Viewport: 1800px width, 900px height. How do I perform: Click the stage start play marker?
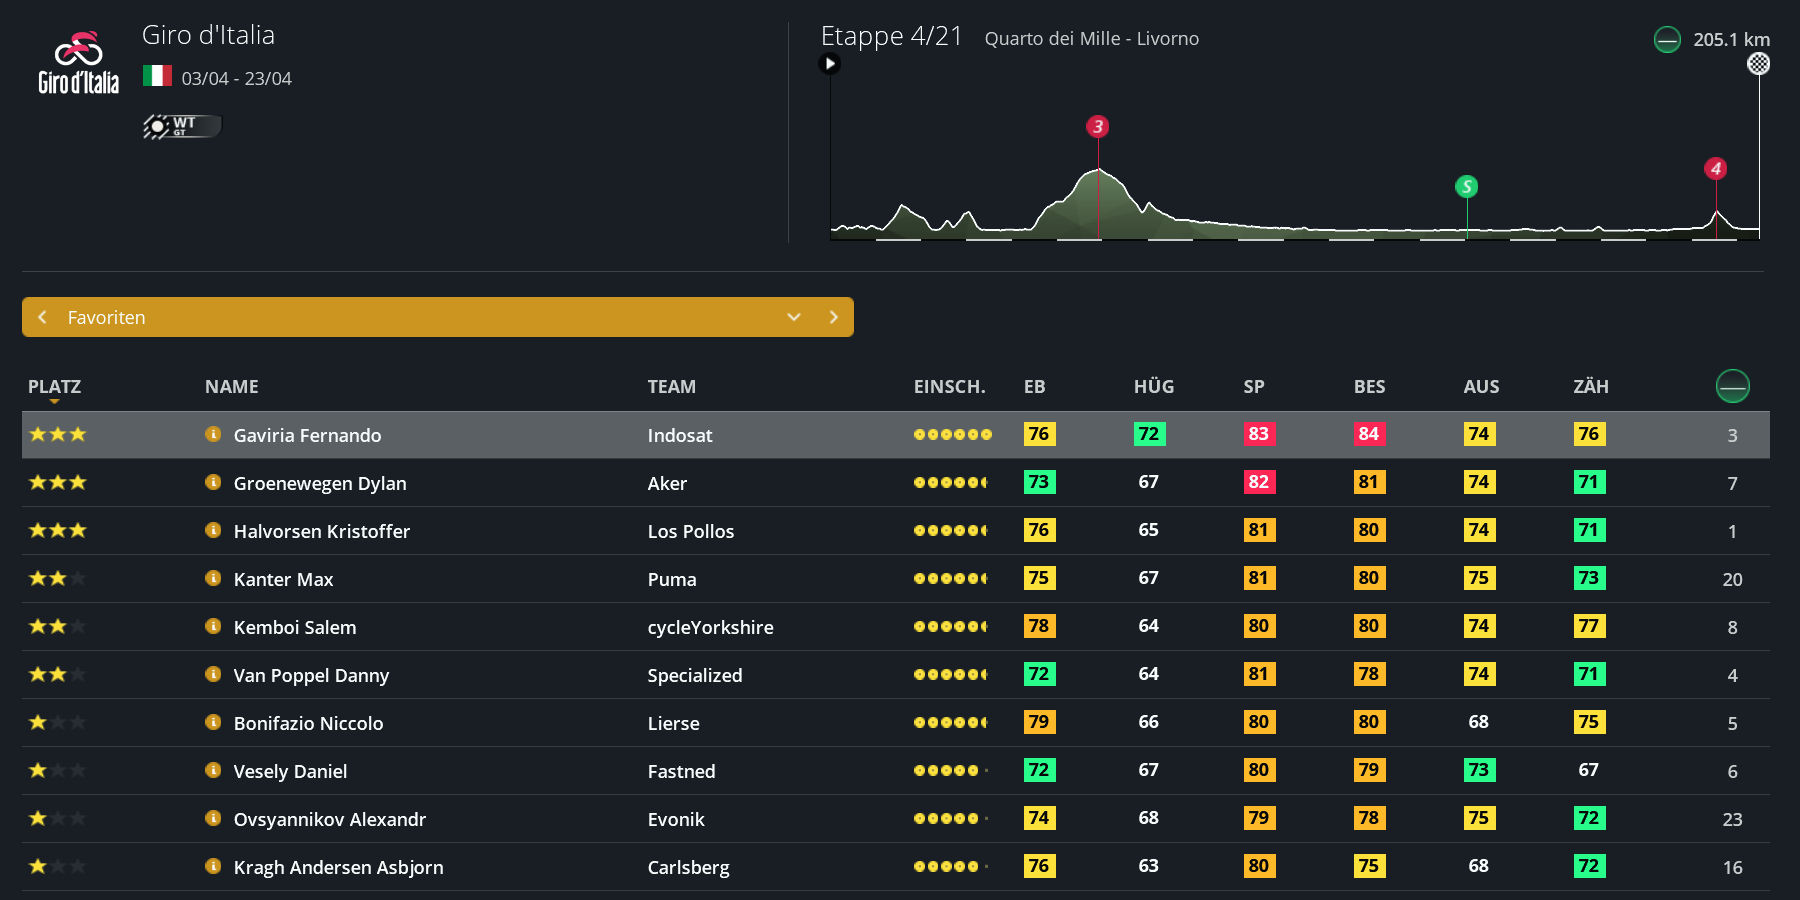829,64
